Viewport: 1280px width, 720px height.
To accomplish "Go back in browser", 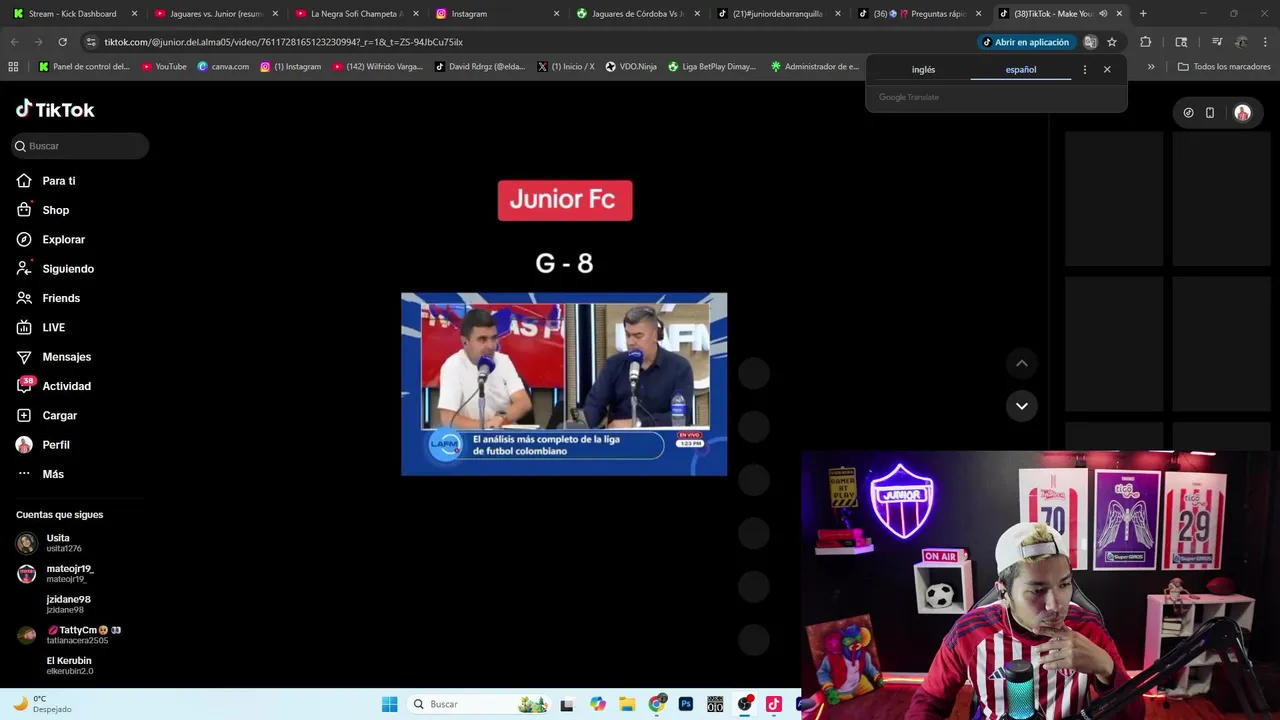I will (x=14, y=42).
